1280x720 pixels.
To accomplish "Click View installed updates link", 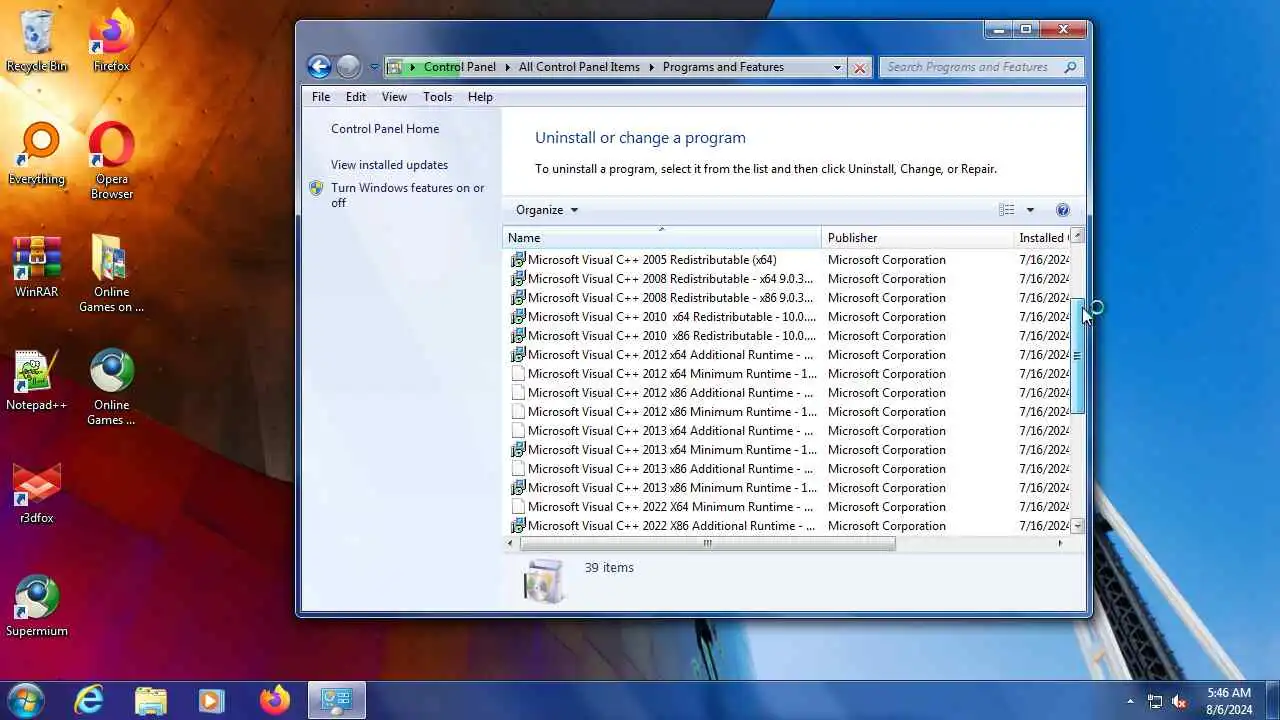I will (389, 165).
